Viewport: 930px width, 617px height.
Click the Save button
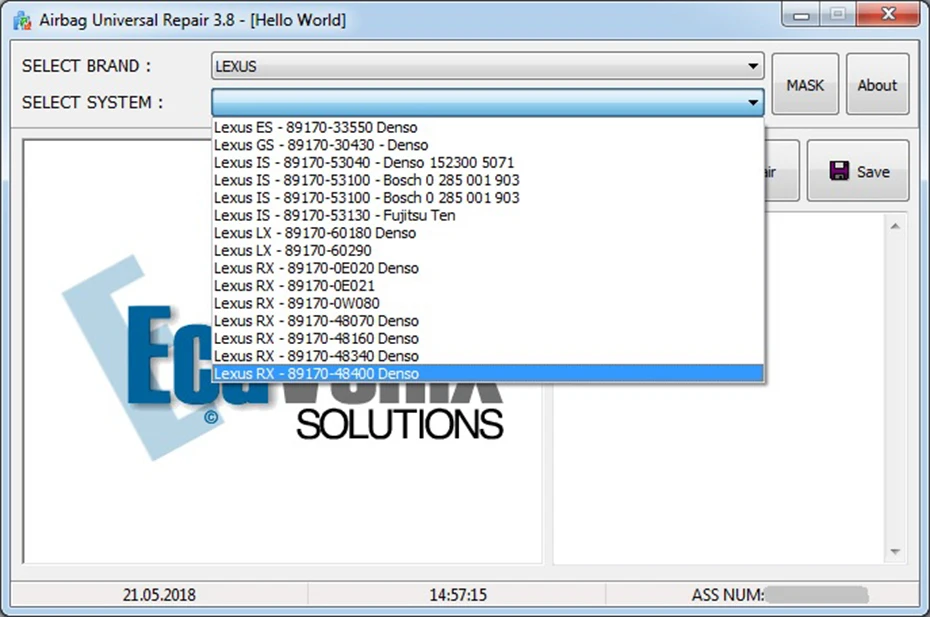pos(858,171)
